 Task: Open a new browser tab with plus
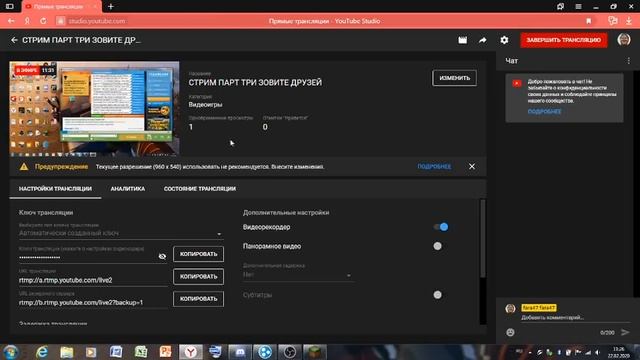point(111,7)
